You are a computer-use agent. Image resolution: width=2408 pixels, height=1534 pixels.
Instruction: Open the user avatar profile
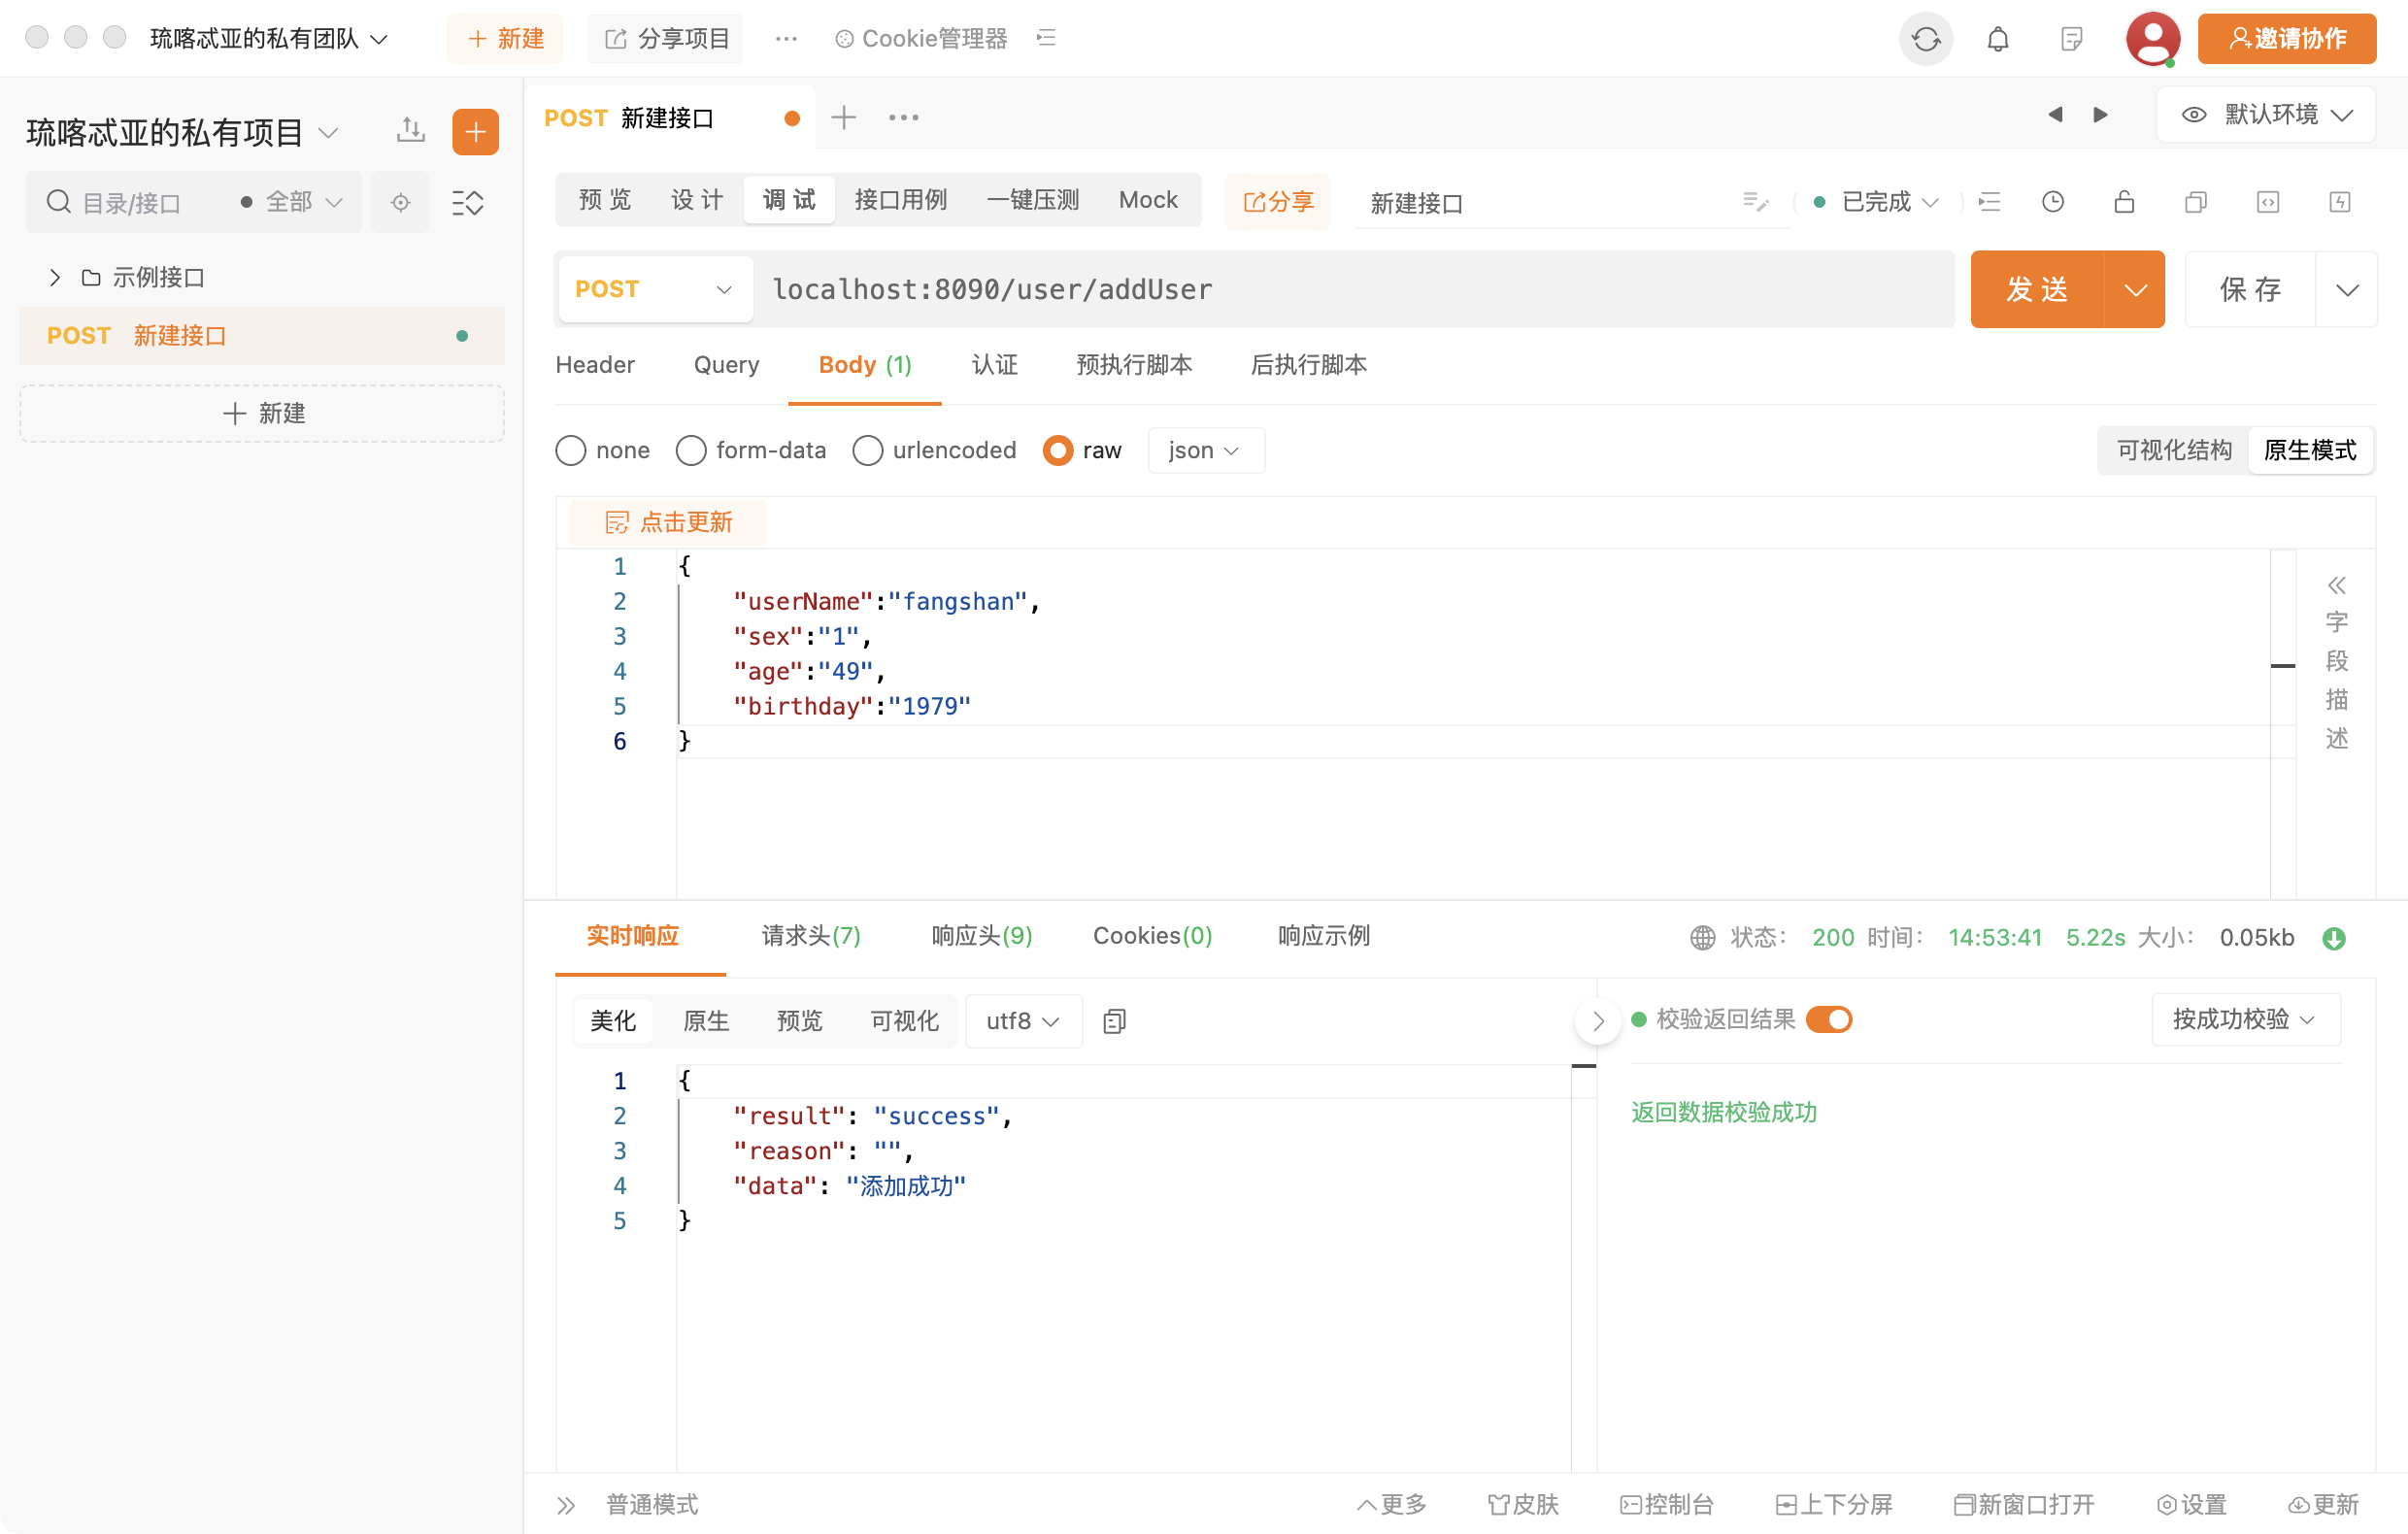point(2152,39)
